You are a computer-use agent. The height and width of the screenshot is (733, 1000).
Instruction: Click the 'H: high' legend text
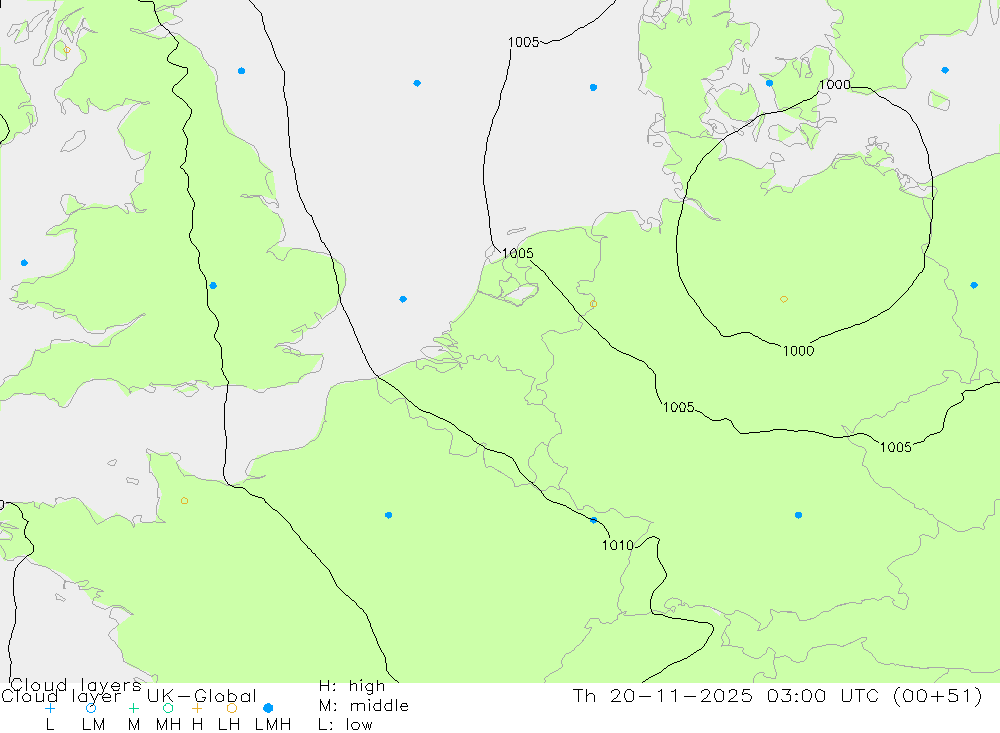coord(352,686)
